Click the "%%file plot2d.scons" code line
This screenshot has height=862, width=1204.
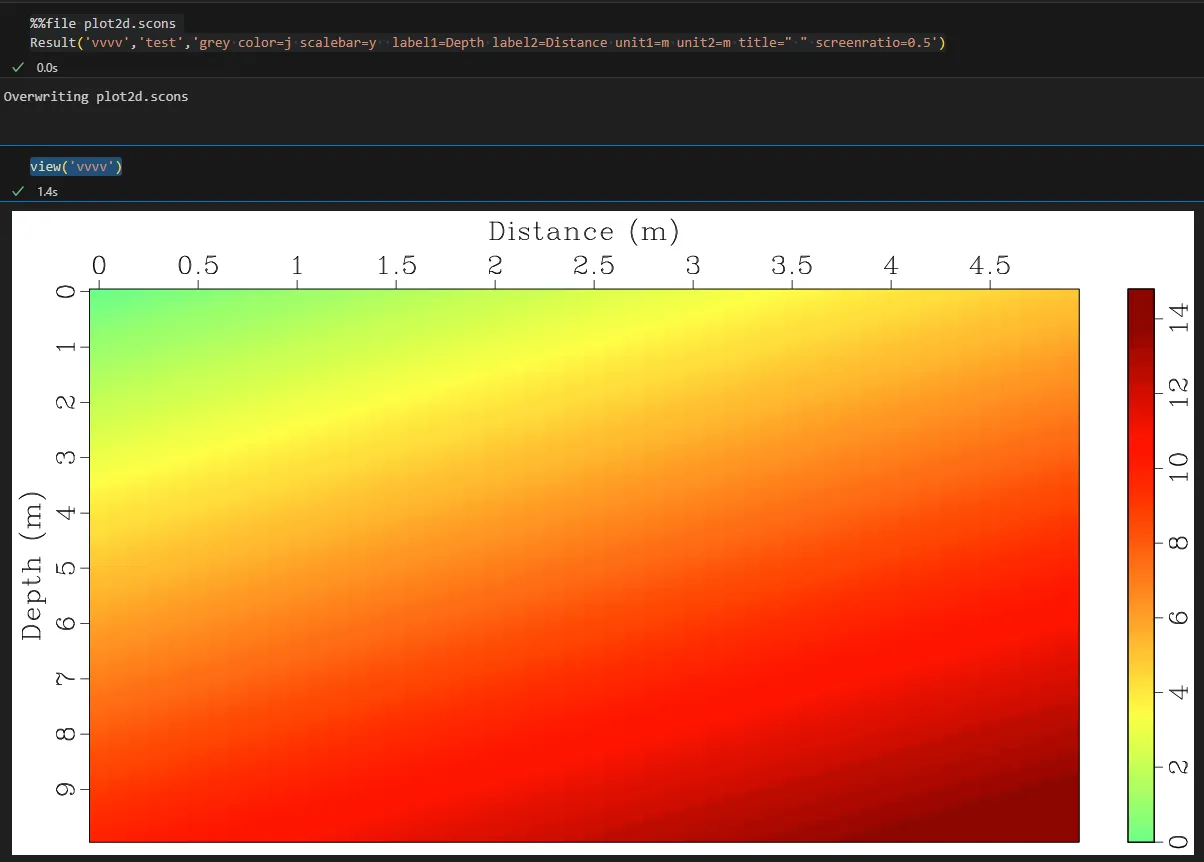click(103, 23)
